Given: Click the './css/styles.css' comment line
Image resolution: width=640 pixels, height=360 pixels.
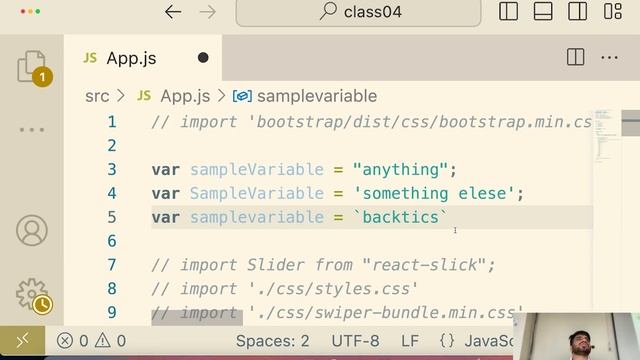Looking at the screenshot, I should [x=284, y=289].
